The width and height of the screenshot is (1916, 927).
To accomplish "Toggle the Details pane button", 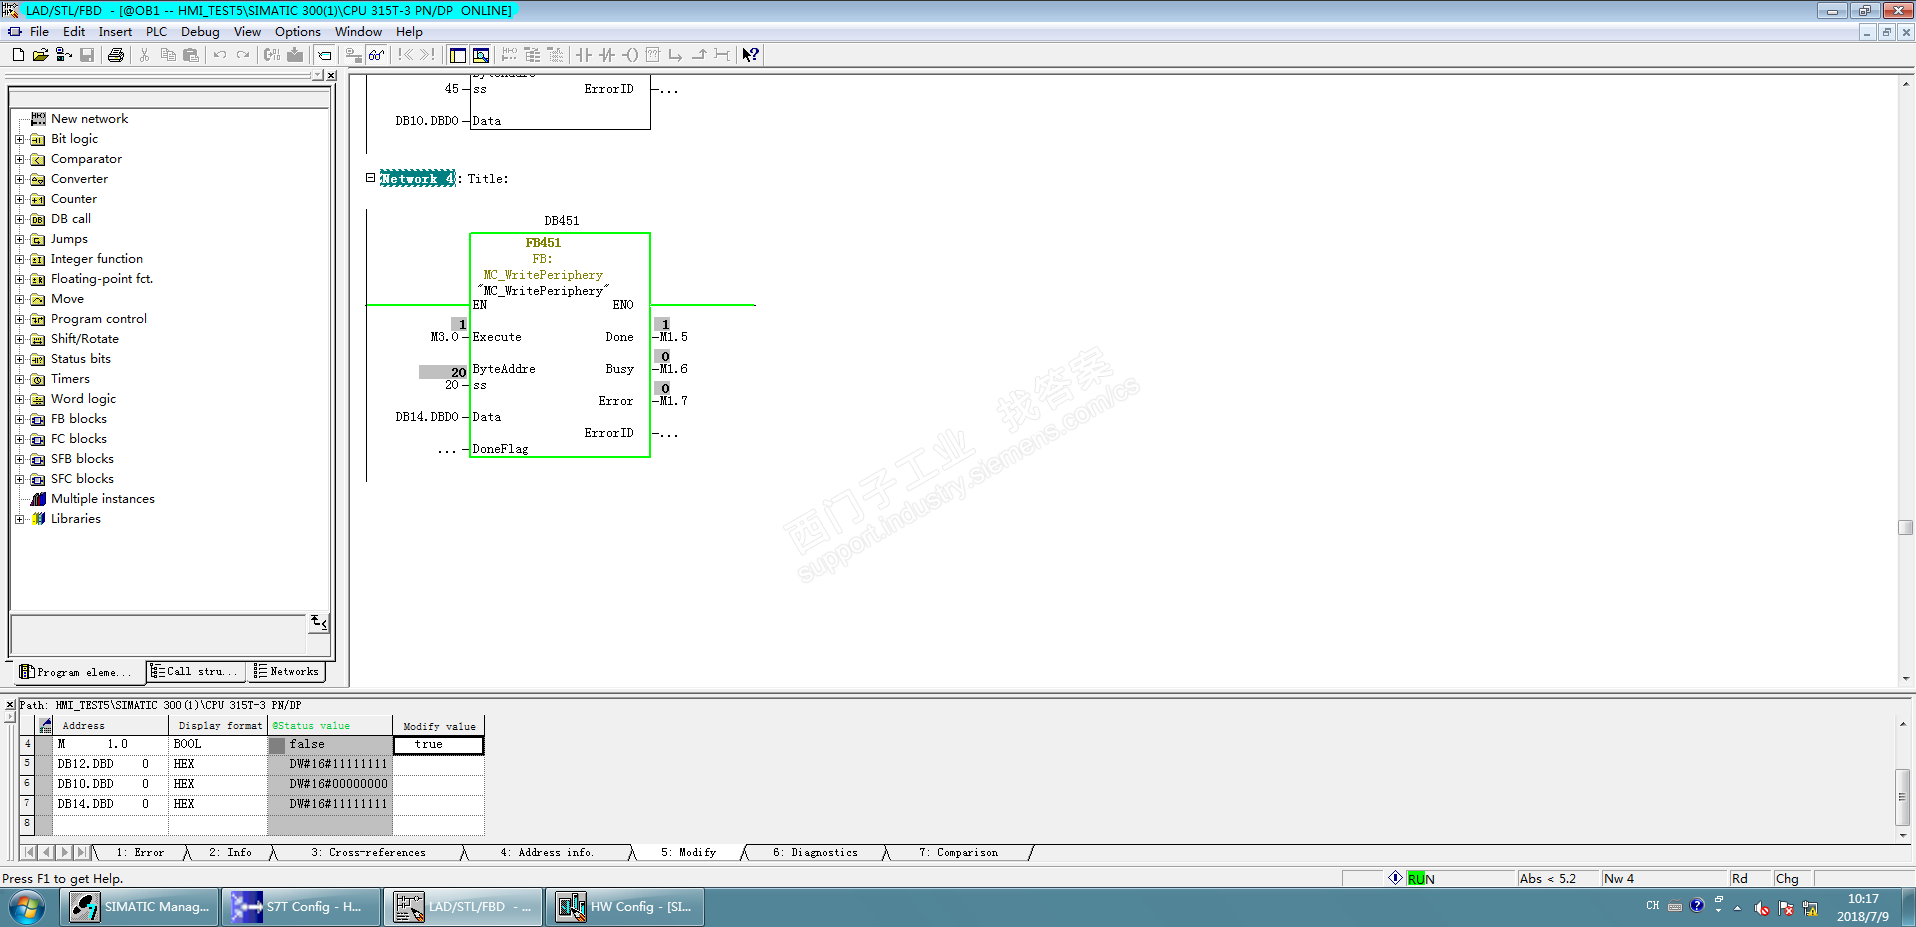I will pos(481,55).
